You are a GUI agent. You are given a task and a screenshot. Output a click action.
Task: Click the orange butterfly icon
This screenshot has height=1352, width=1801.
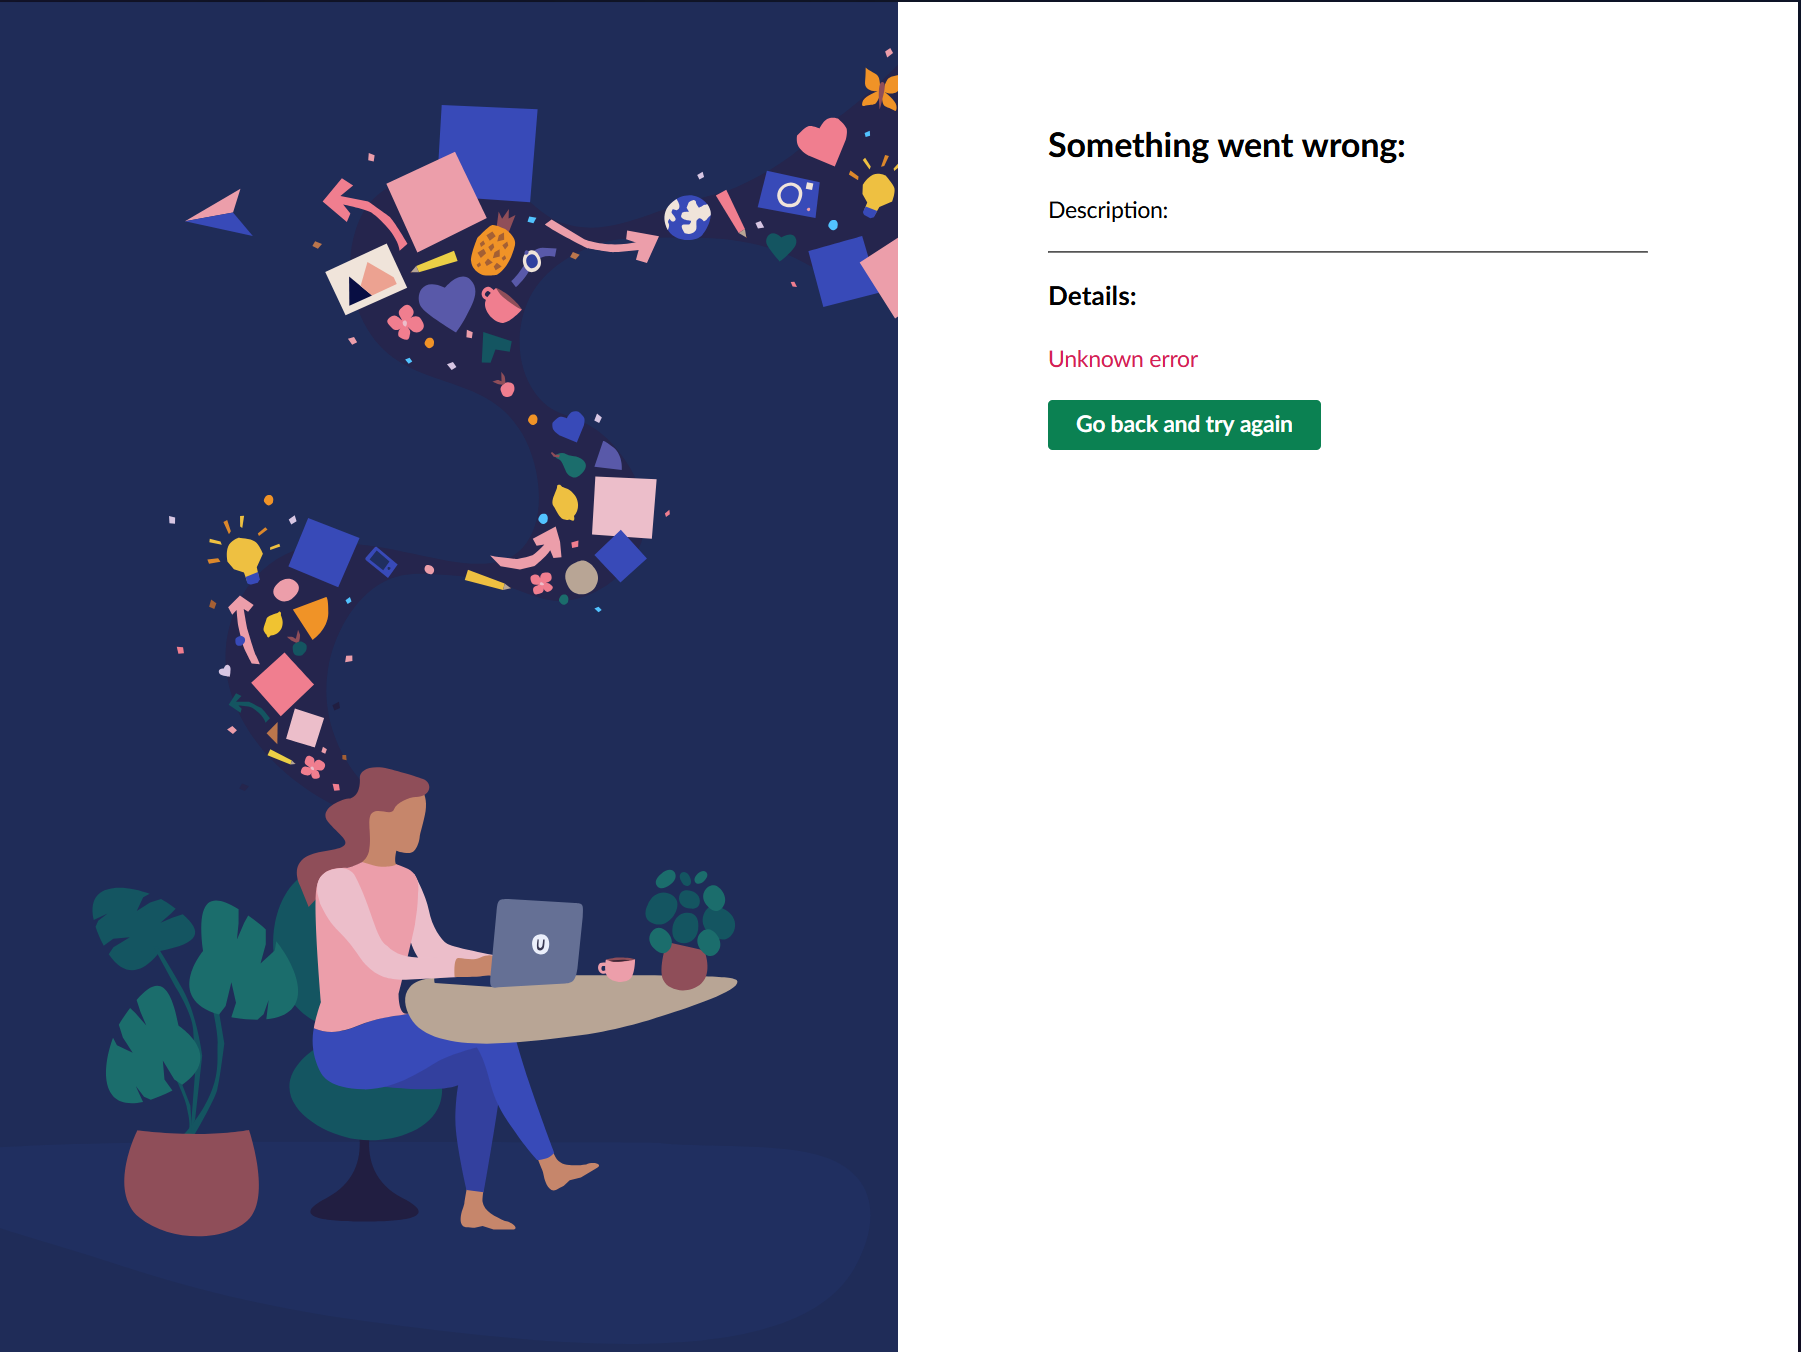click(x=880, y=88)
